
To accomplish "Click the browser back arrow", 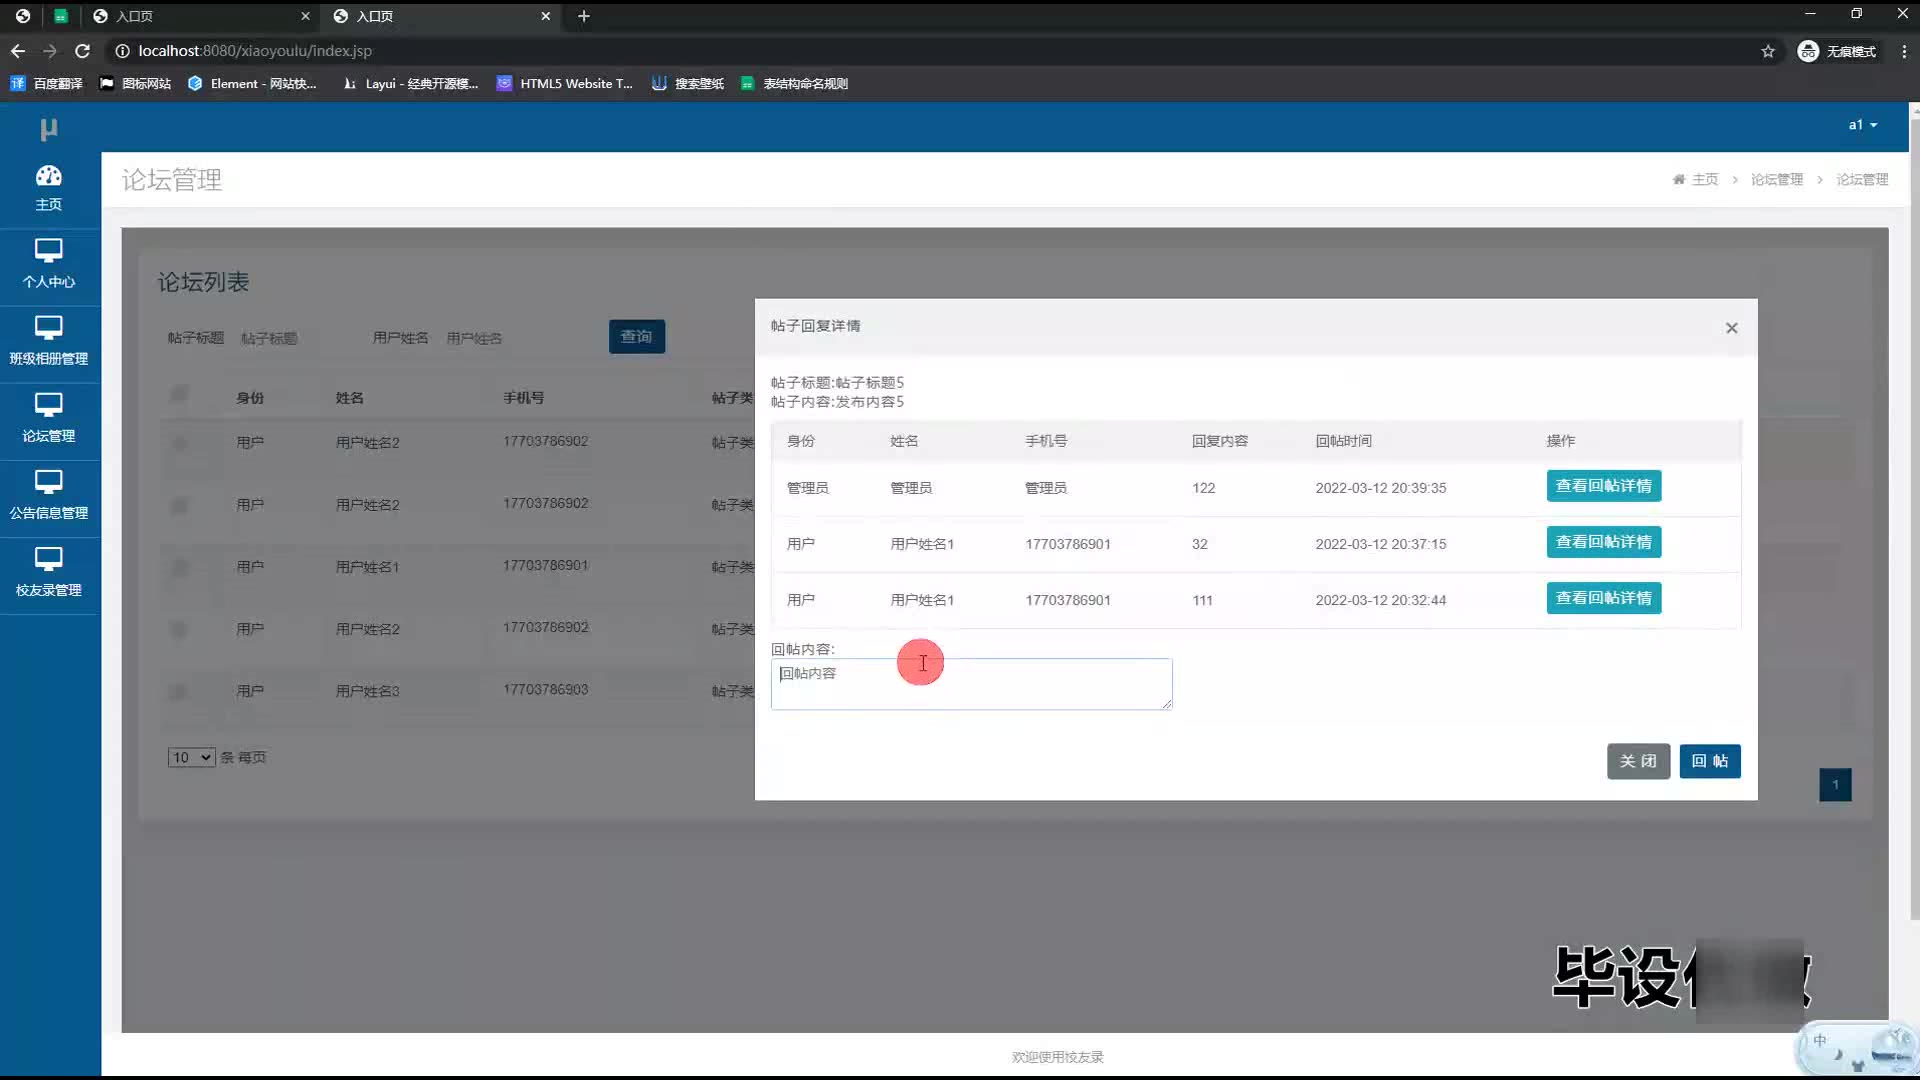I will pos(18,51).
